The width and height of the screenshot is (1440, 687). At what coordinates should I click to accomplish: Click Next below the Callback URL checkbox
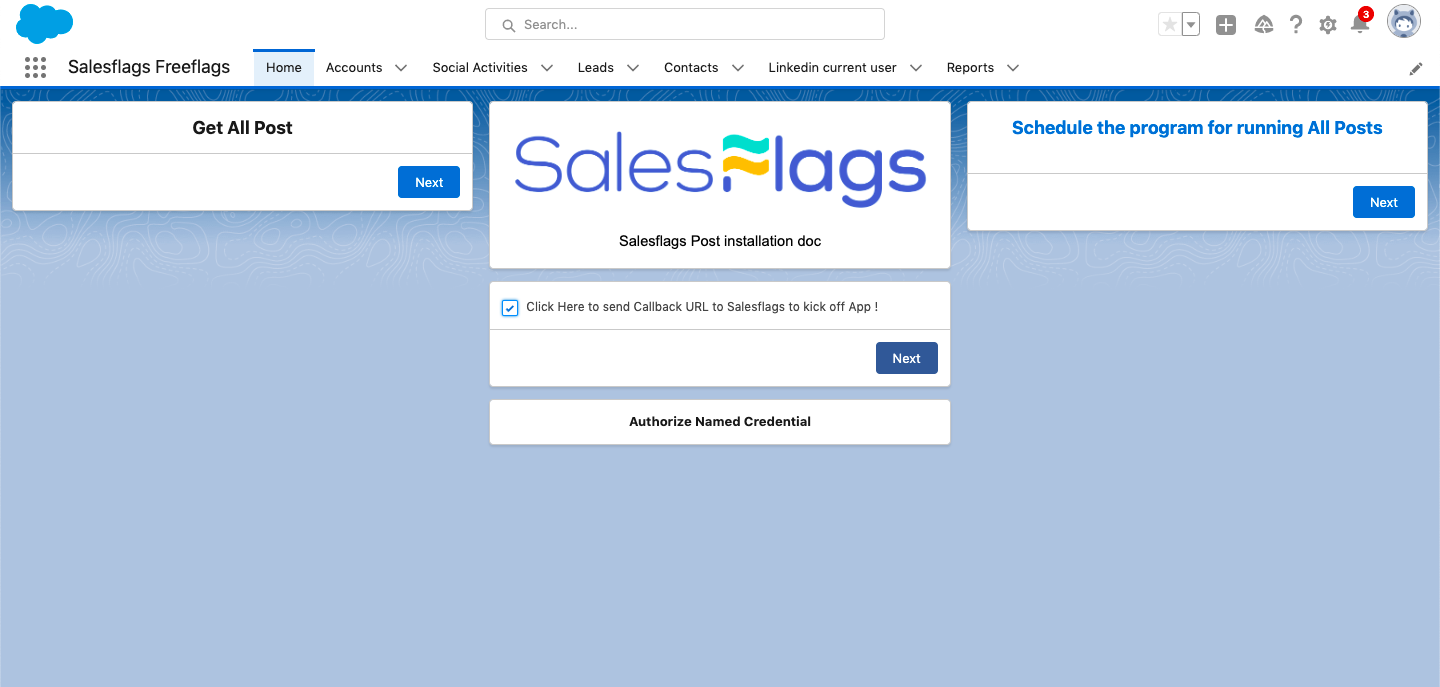pyautogui.click(x=907, y=358)
